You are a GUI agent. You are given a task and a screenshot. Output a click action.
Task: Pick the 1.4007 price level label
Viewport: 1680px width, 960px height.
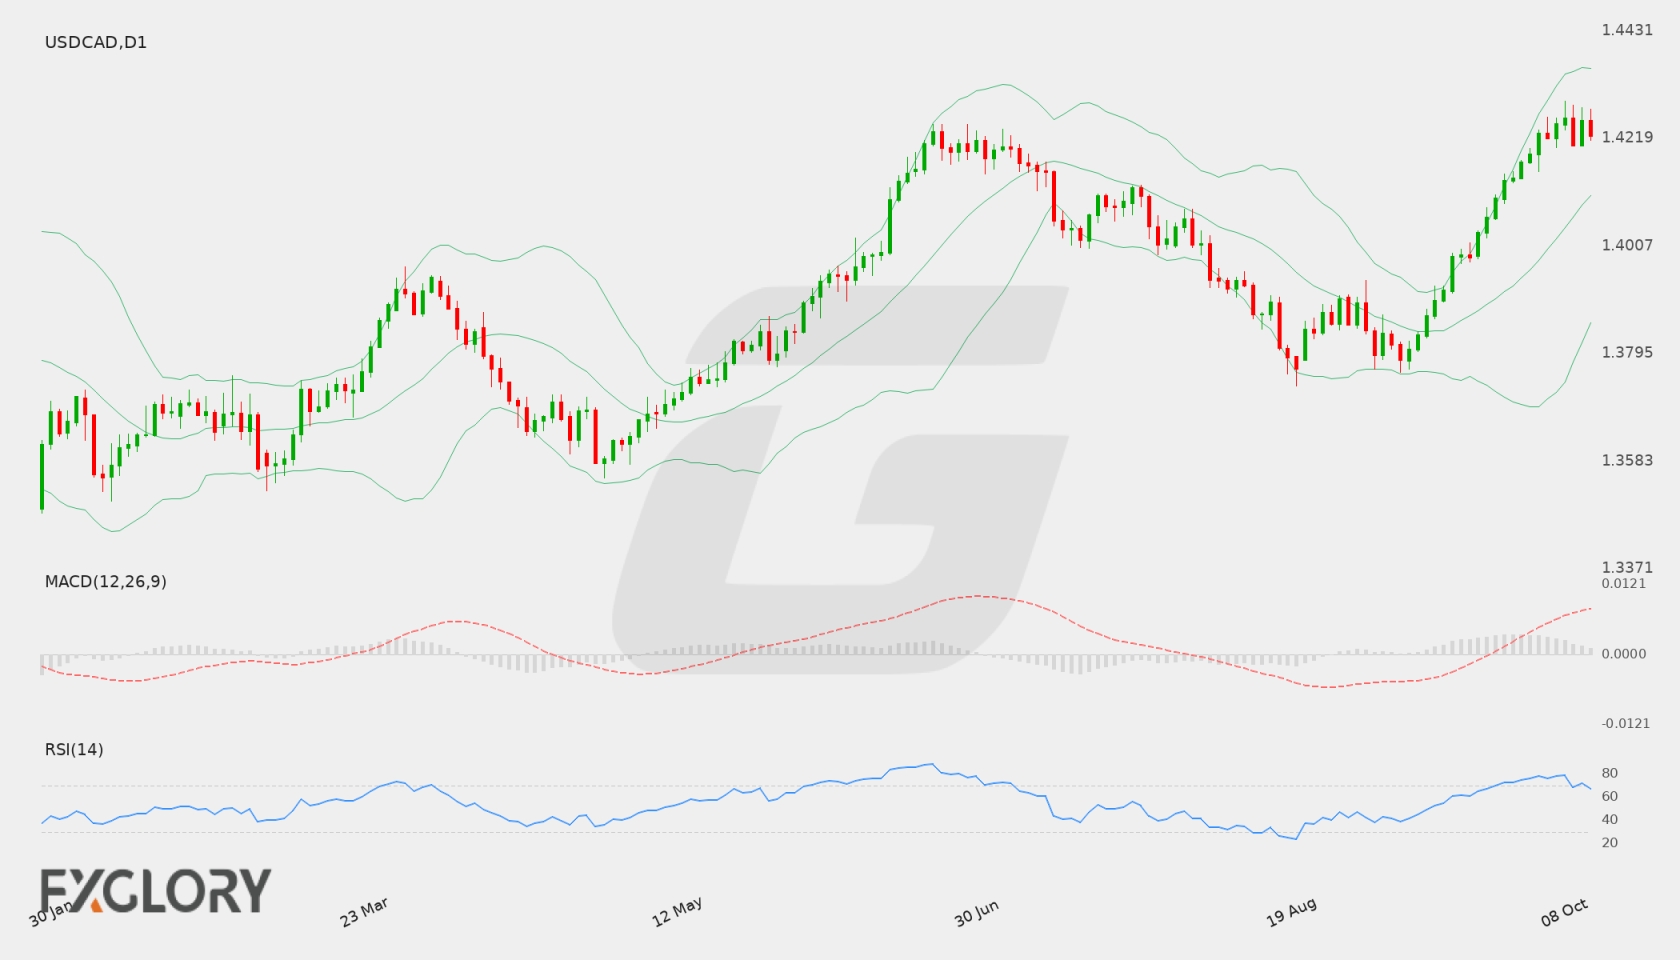coord(1627,245)
